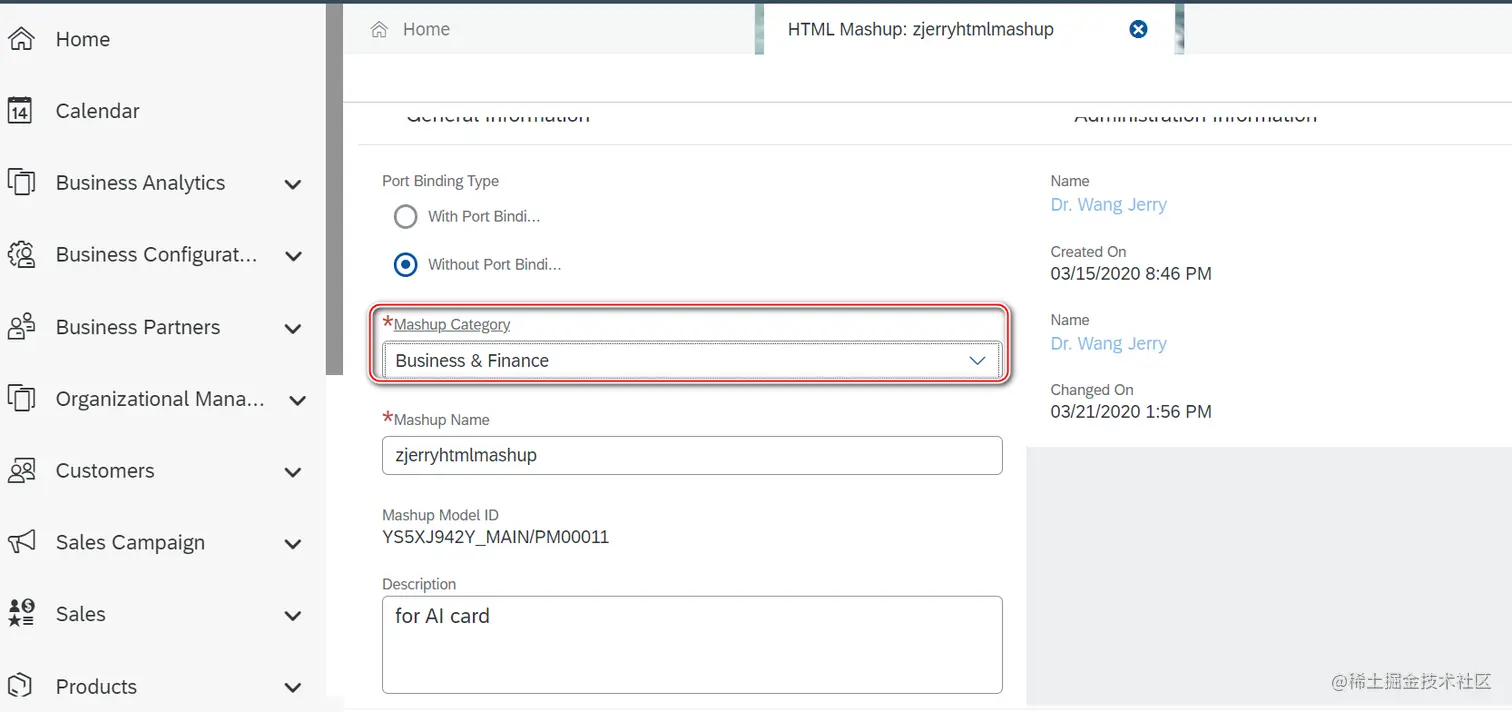Click the Customers icon in sidebar
The height and width of the screenshot is (712, 1512).
pyautogui.click(x=21, y=471)
